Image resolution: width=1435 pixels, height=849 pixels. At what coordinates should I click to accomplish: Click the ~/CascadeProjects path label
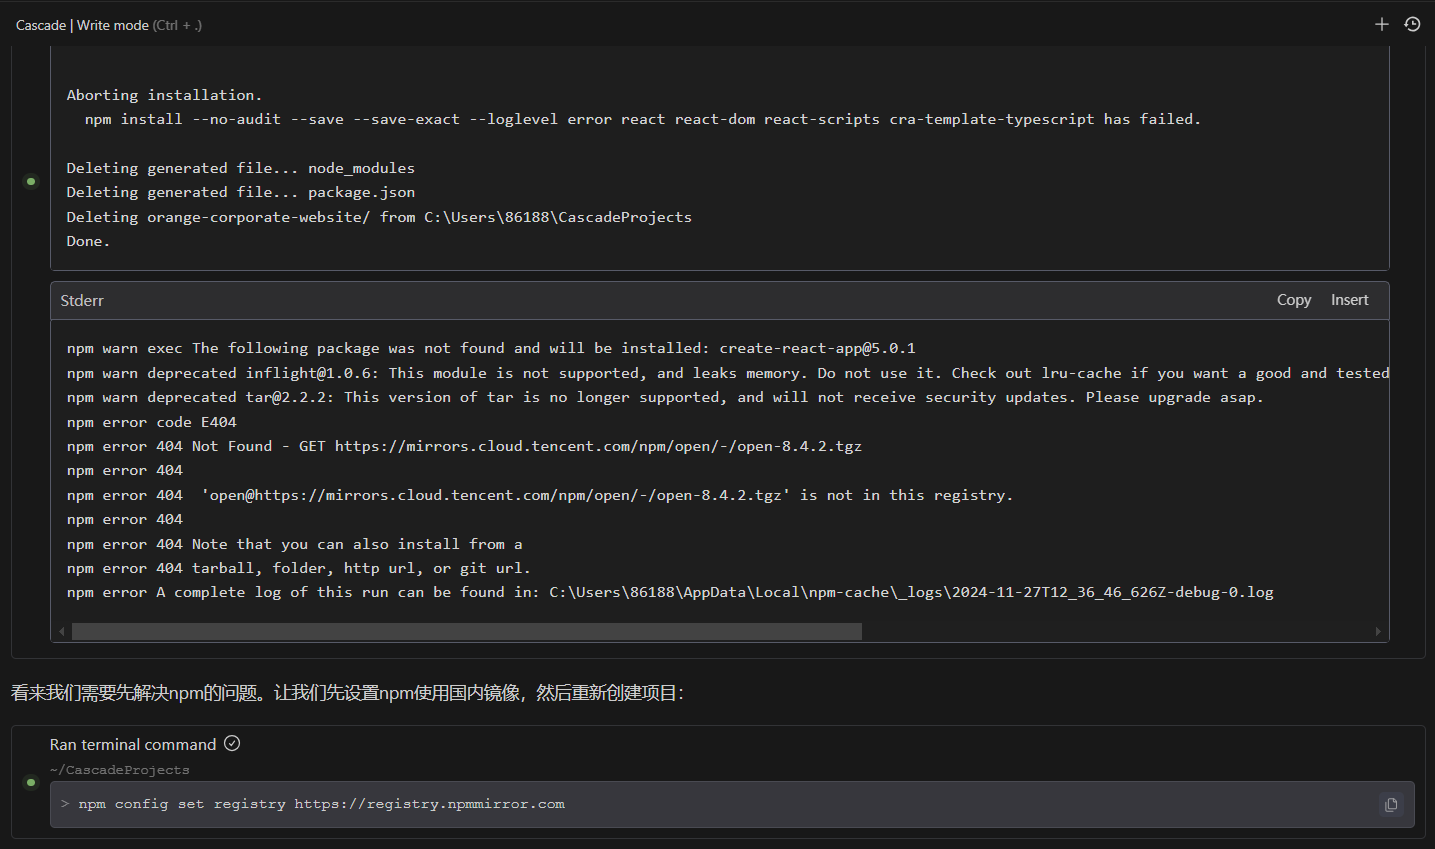point(119,770)
